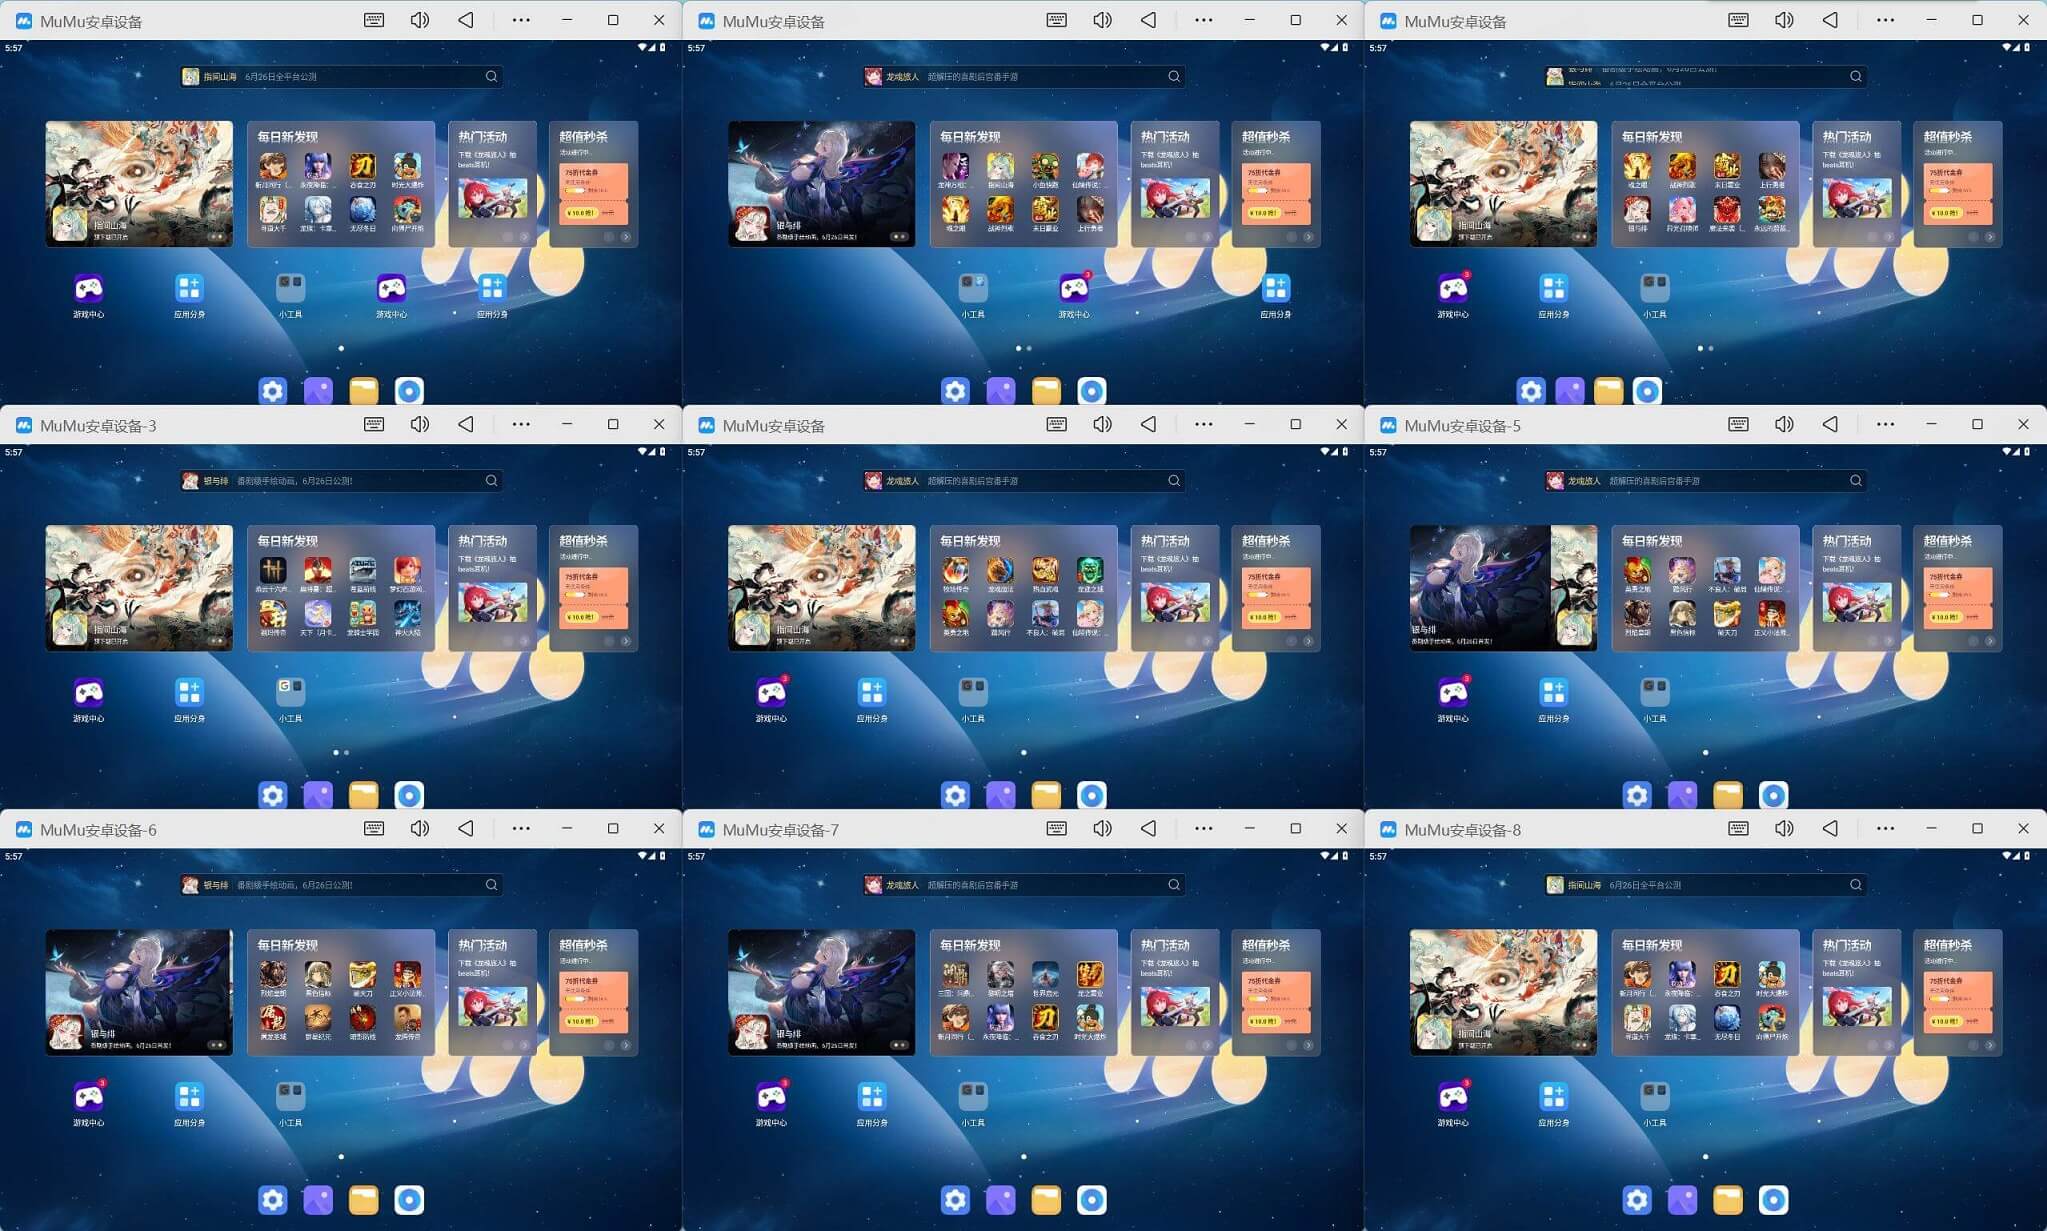Click volume icon in MuMu安卓设备-6 title bar
The height and width of the screenshot is (1231, 2047).
(420, 828)
